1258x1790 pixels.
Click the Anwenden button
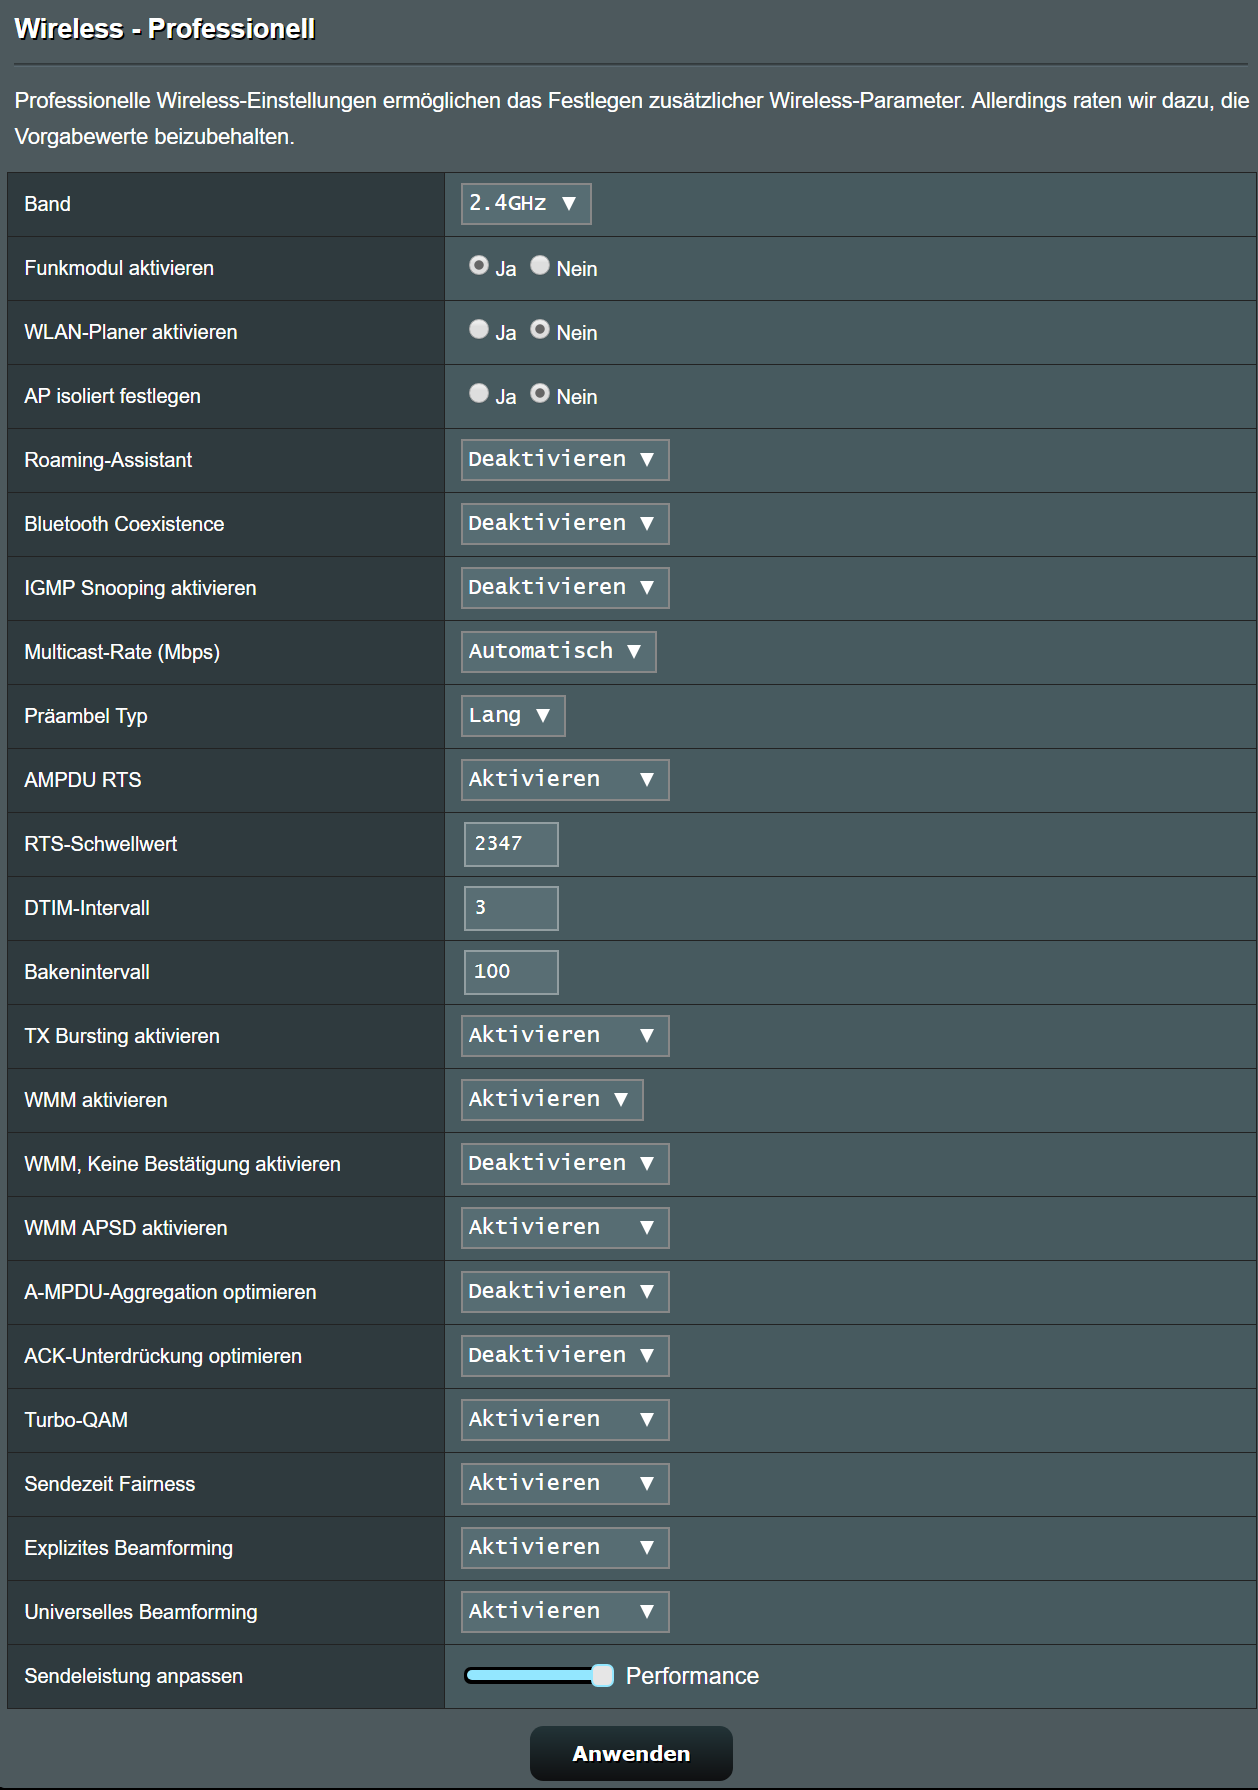coord(631,1753)
